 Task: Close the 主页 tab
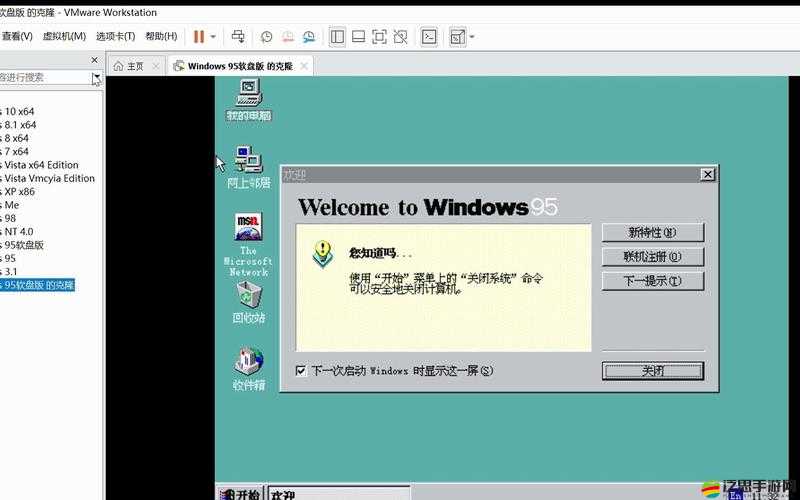tap(156, 66)
